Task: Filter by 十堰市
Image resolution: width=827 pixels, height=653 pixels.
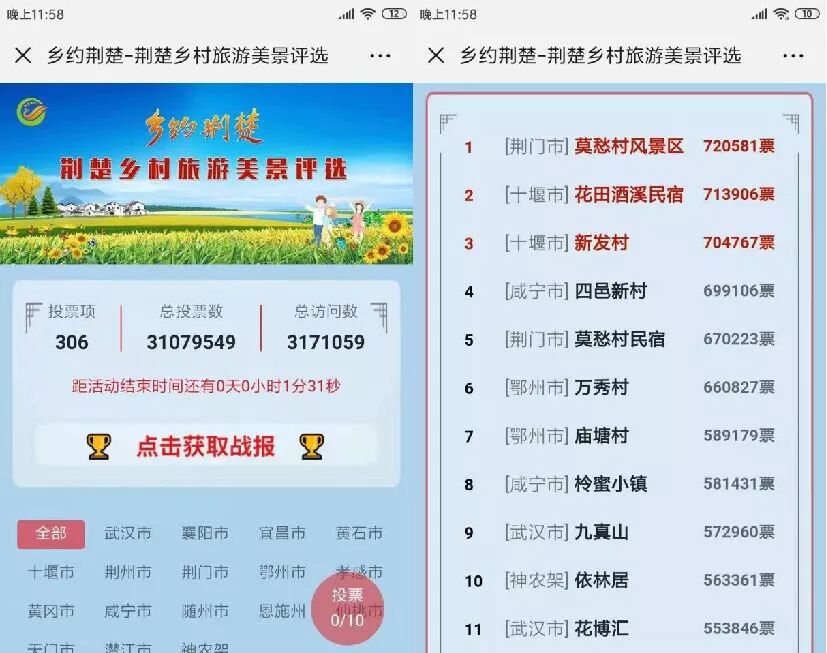Action: (x=51, y=572)
